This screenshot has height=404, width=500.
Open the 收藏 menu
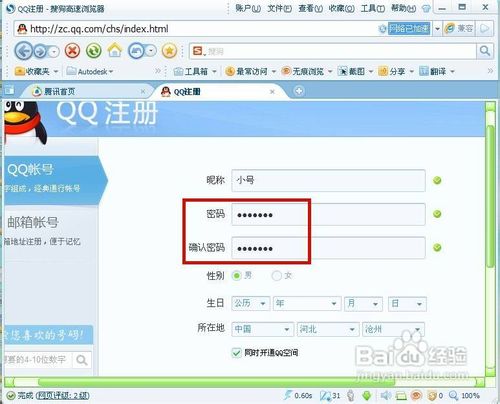tap(341, 8)
